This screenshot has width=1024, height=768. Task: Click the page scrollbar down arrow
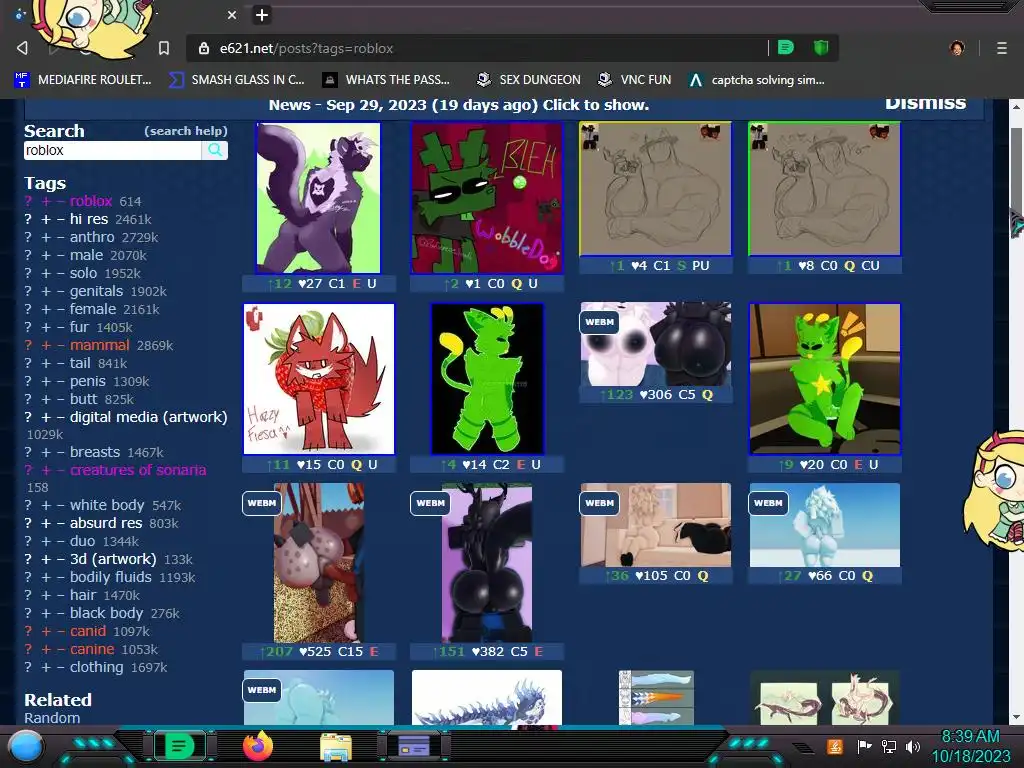point(1016,717)
